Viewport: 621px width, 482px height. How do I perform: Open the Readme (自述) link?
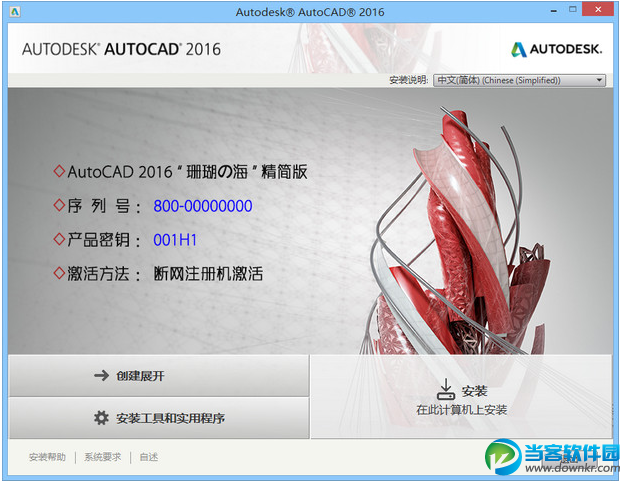(149, 457)
